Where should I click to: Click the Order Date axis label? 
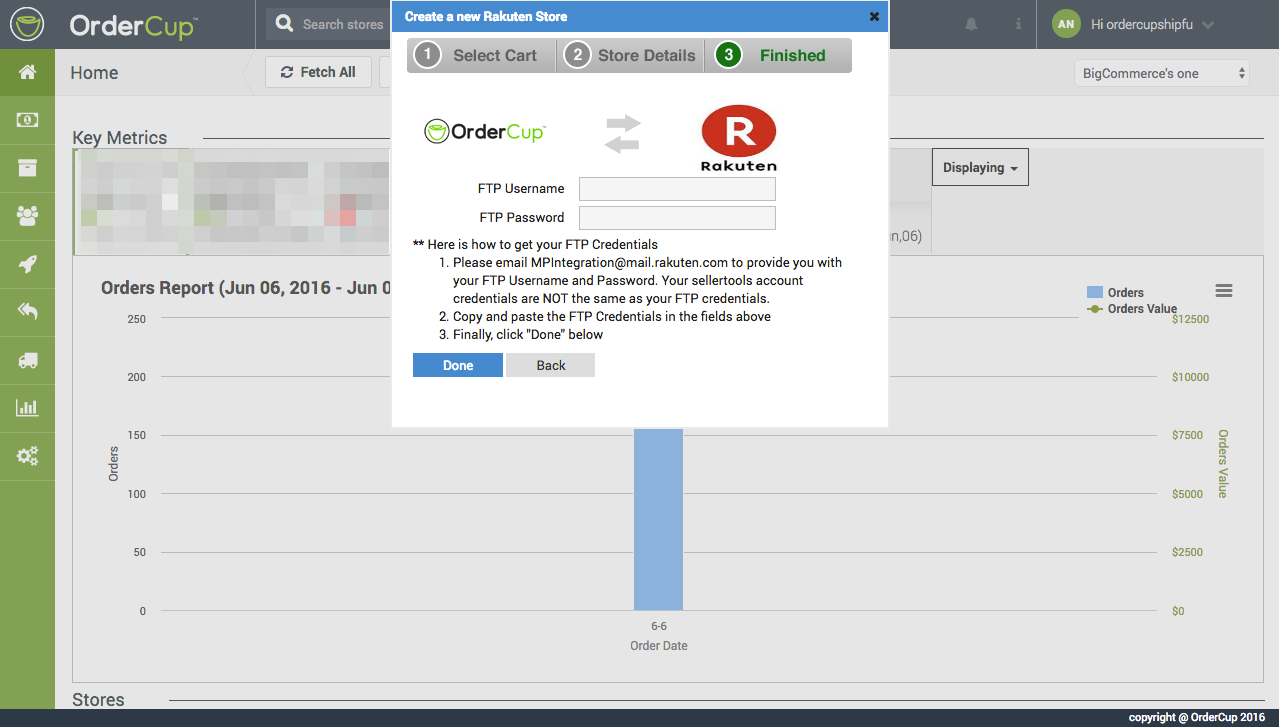(x=659, y=645)
